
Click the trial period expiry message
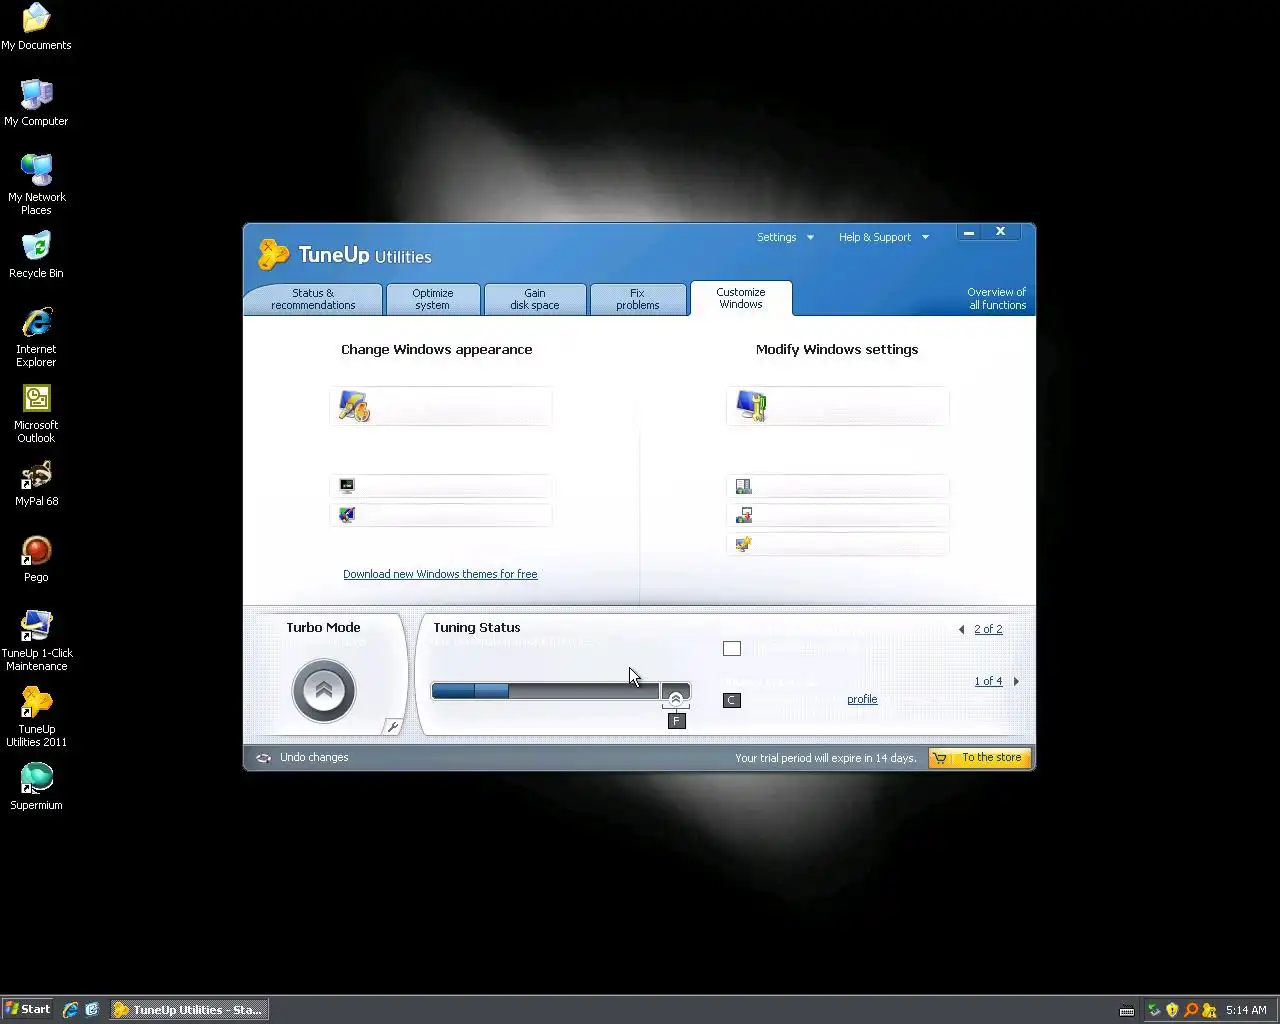(826, 758)
